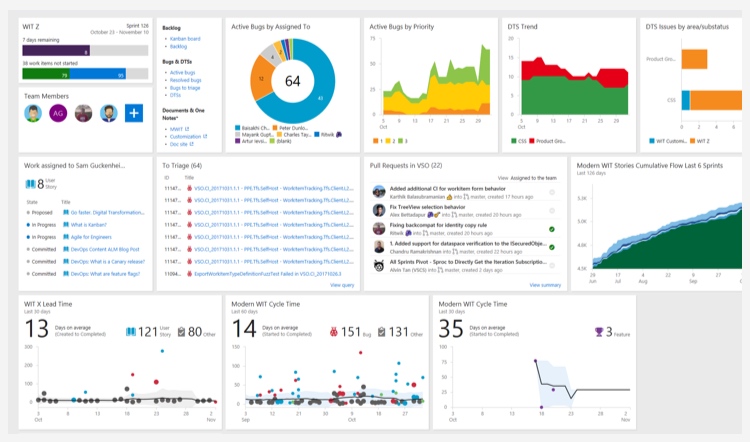Toggle the WIT Z legend in DTS Issues chart

(700, 141)
